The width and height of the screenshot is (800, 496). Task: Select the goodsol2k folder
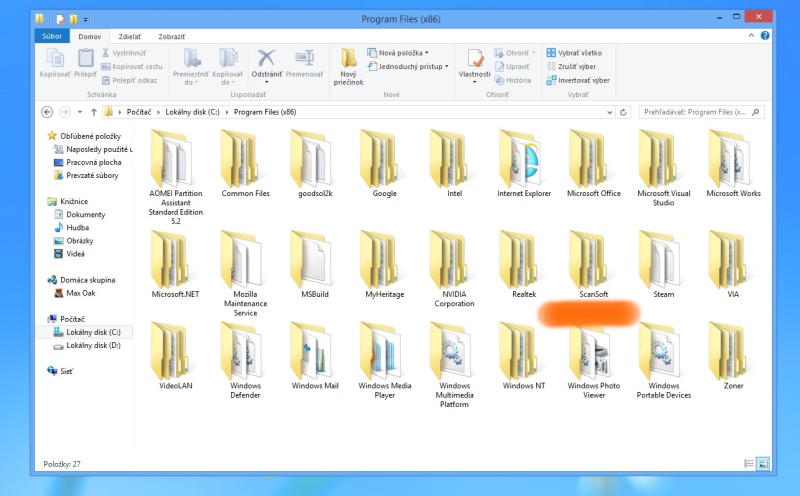pos(315,163)
